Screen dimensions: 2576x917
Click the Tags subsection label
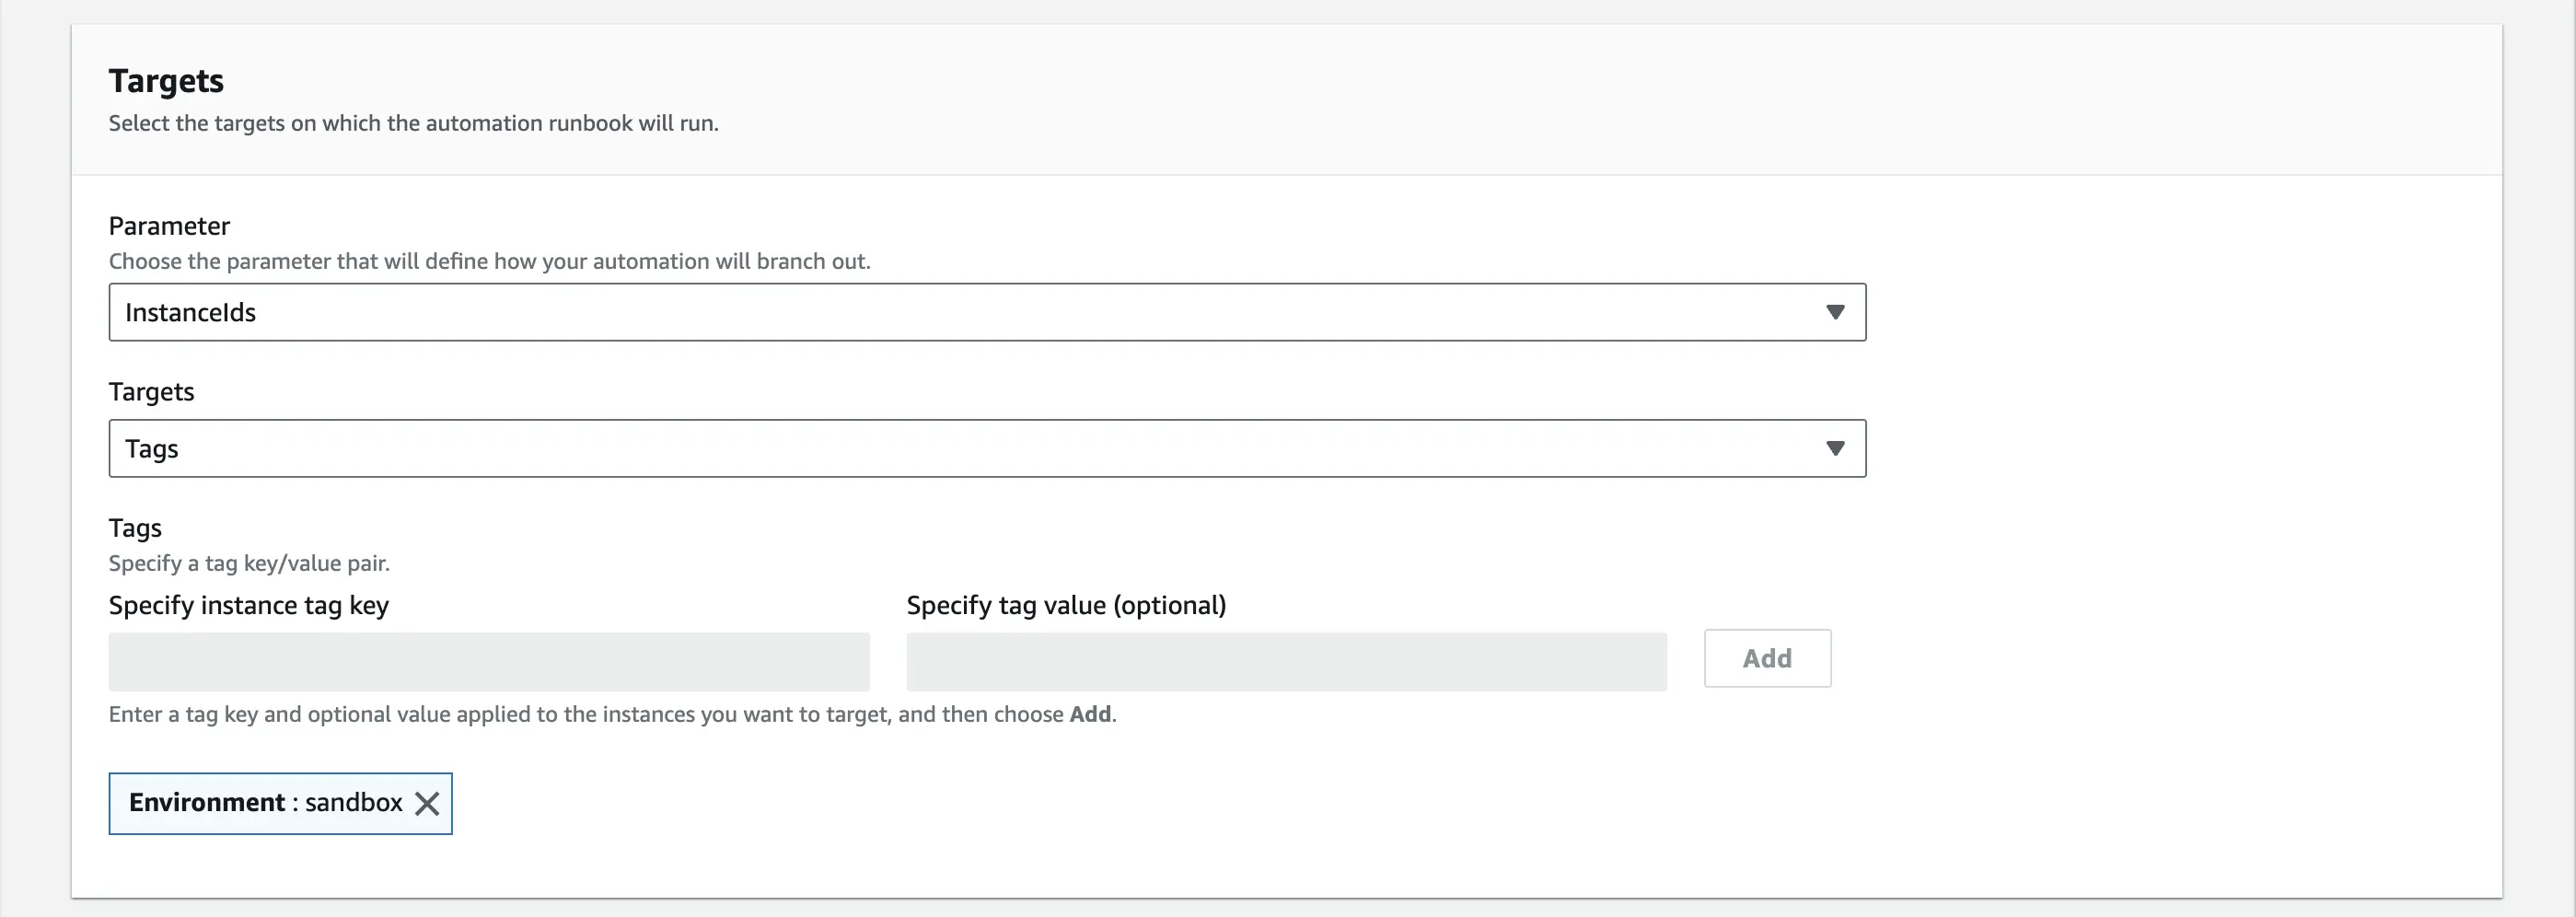[135, 527]
